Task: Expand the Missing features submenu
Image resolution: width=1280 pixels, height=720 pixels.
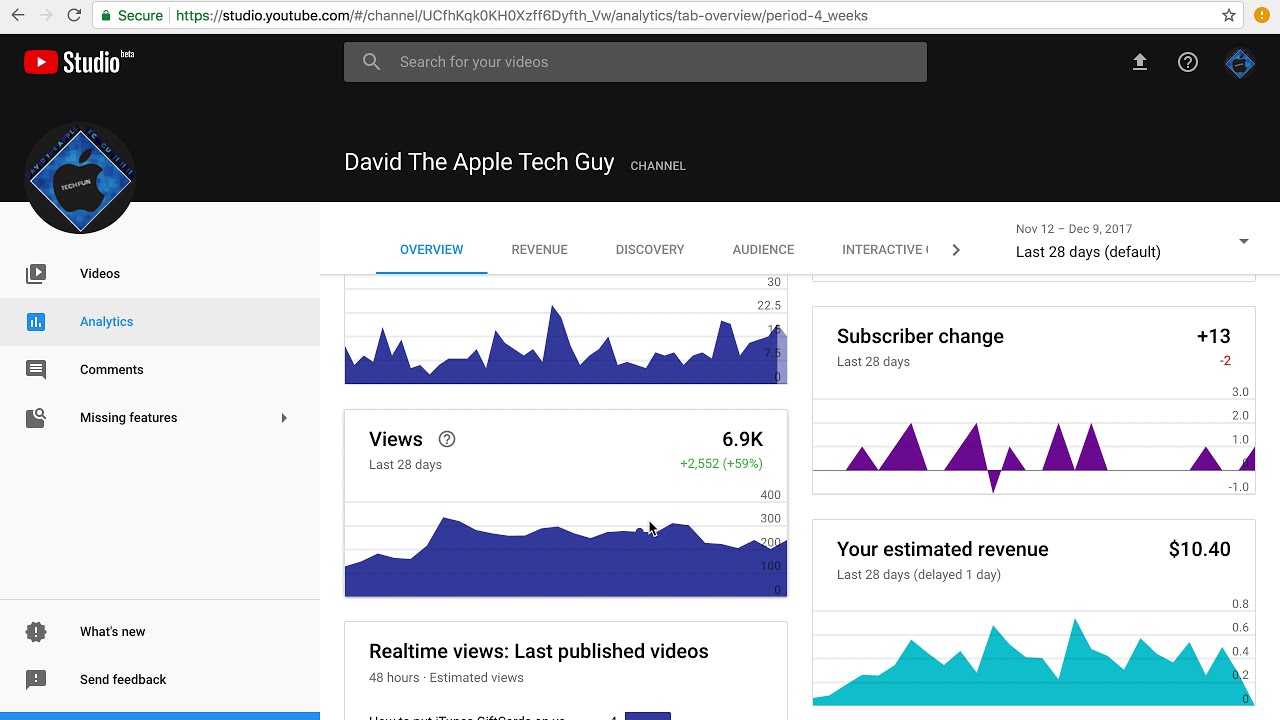Action: (x=284, y=418)
